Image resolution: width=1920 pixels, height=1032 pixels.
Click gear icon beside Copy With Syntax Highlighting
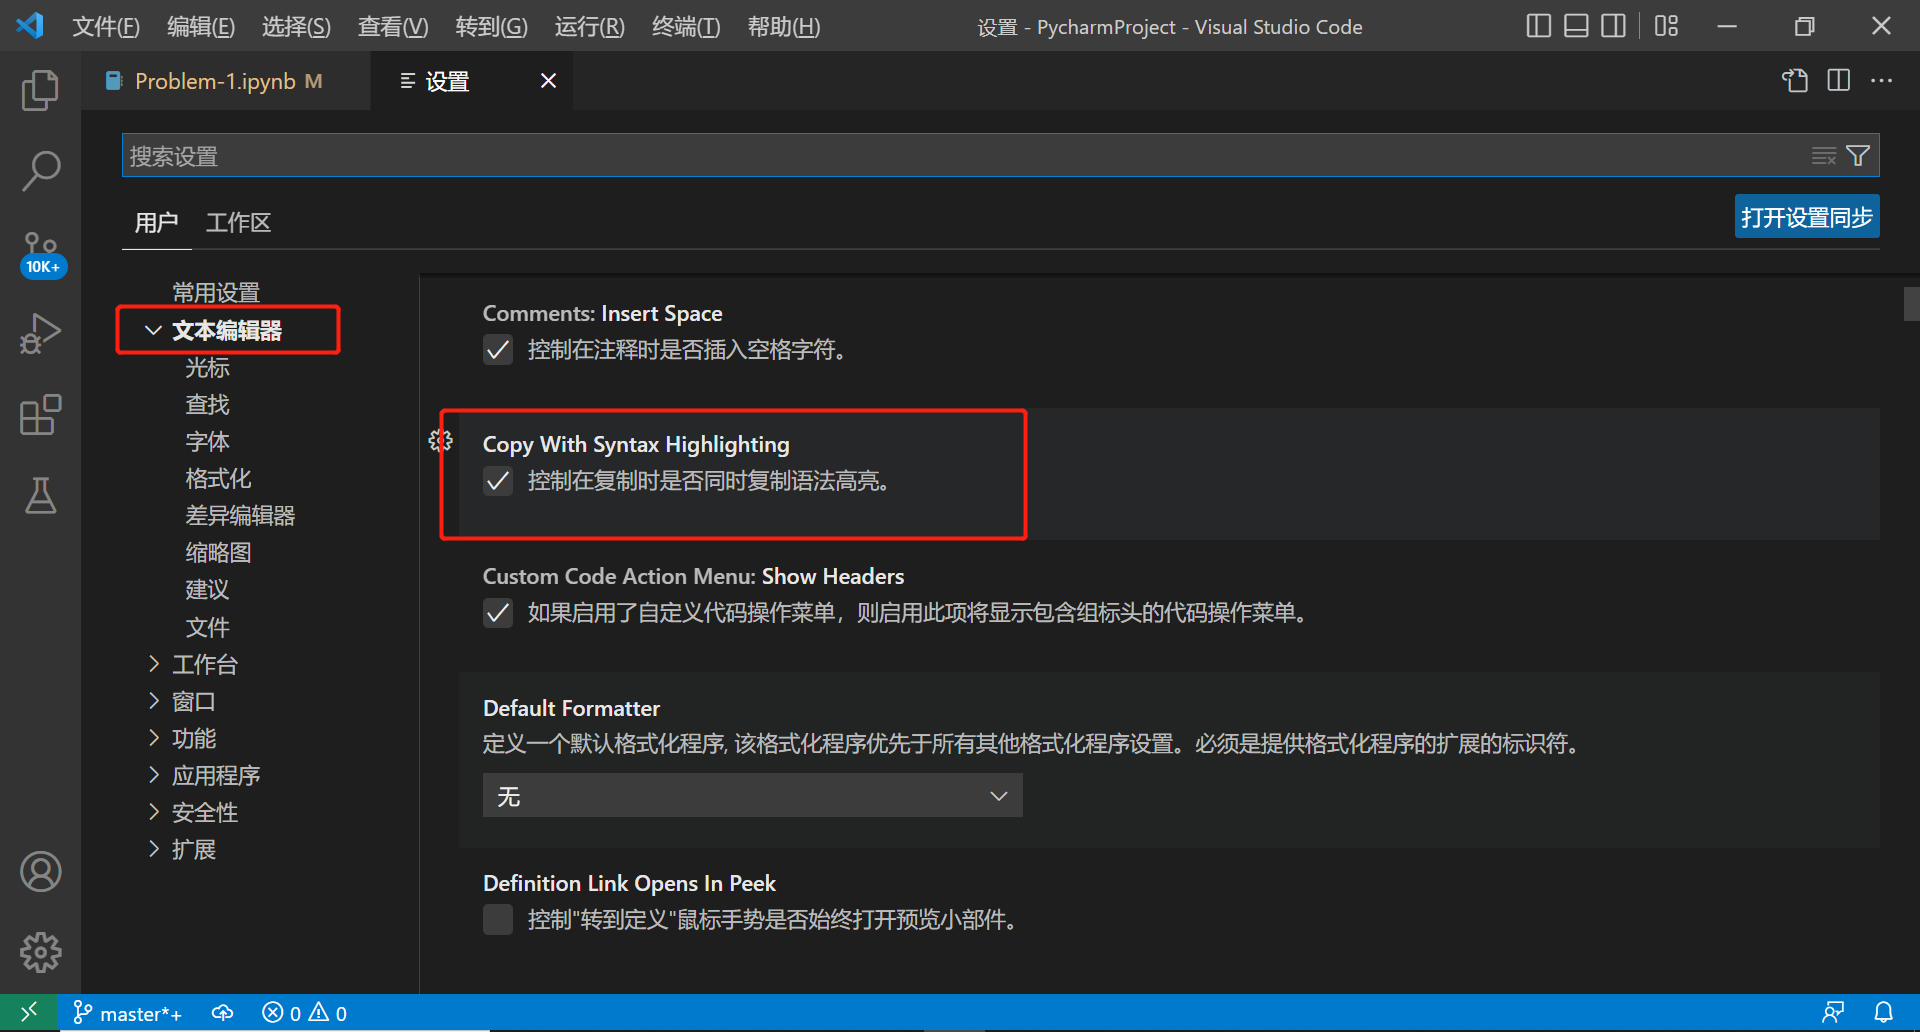point(440,441)
